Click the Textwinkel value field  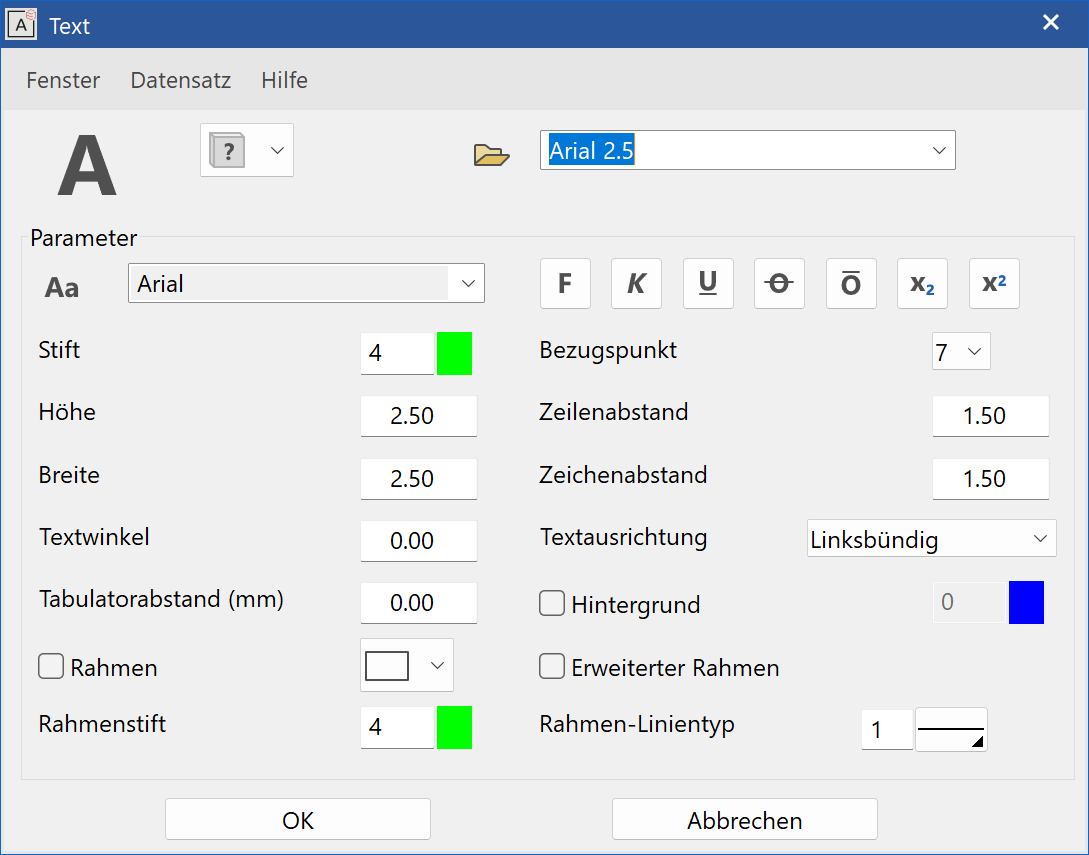pyautogui.click(x=419, y=540)
